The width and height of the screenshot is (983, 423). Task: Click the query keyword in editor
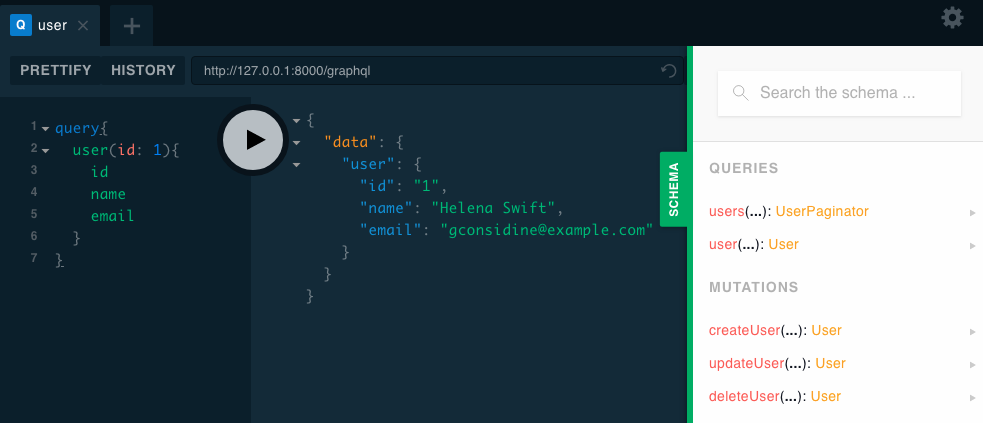pos(77,128)
